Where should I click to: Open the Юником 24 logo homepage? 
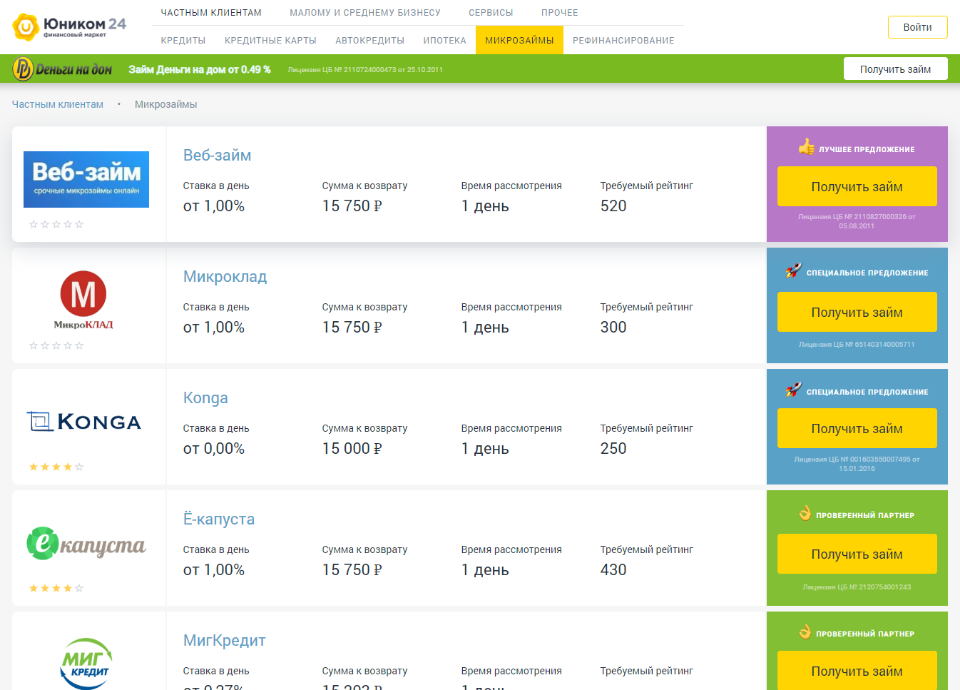pos(69,26)
